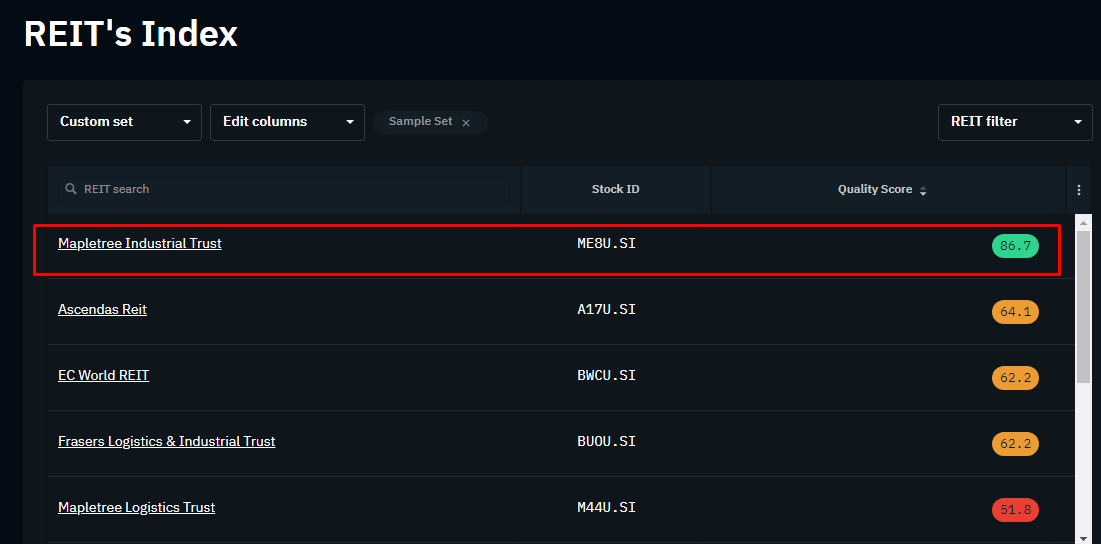Click the Sample Set chip label

coord(420,121)
